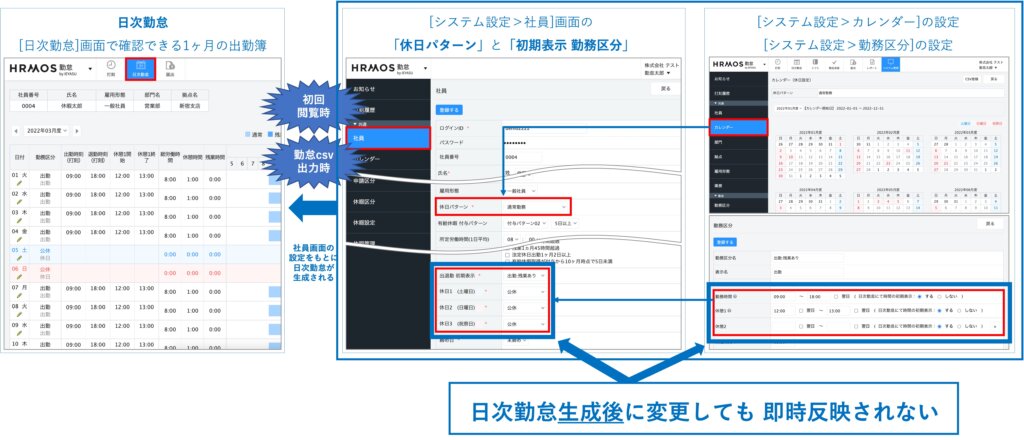
Task: Expand the 休日1（土曜日） dropdown
Action: coord(526,292)
